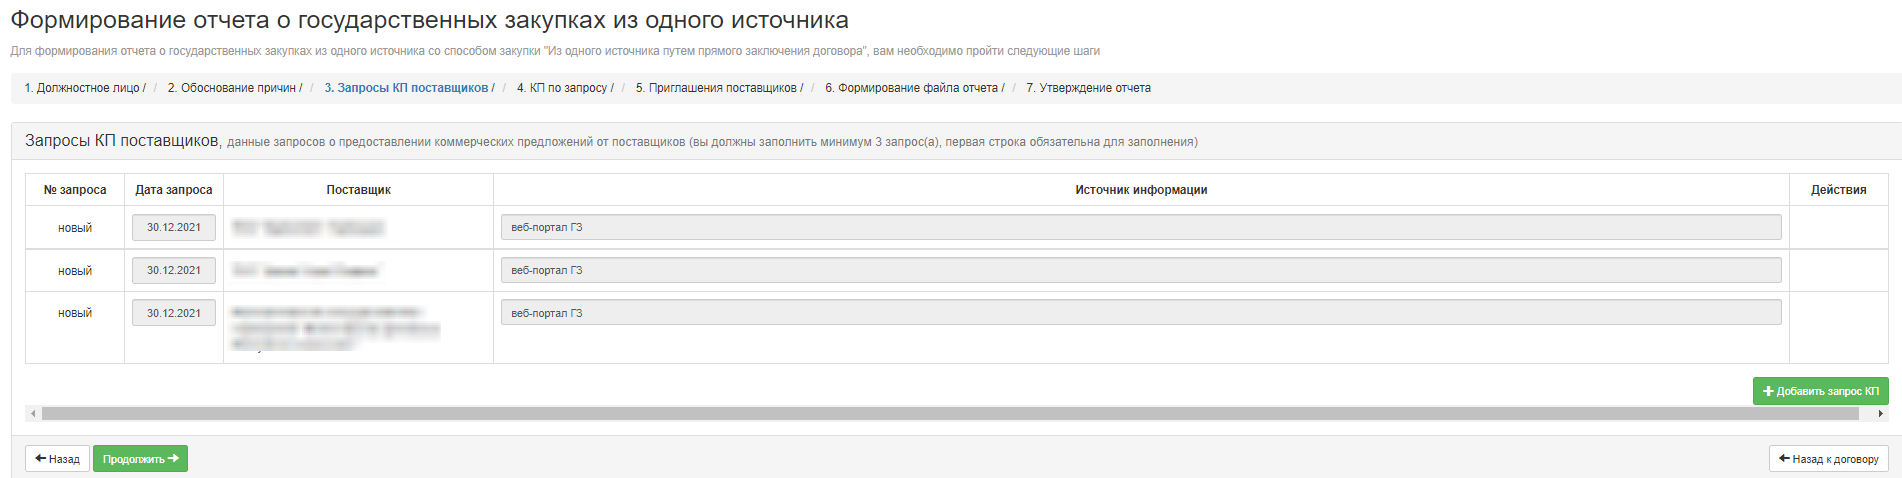Click the date field in the second request row

tap(174, 271)
